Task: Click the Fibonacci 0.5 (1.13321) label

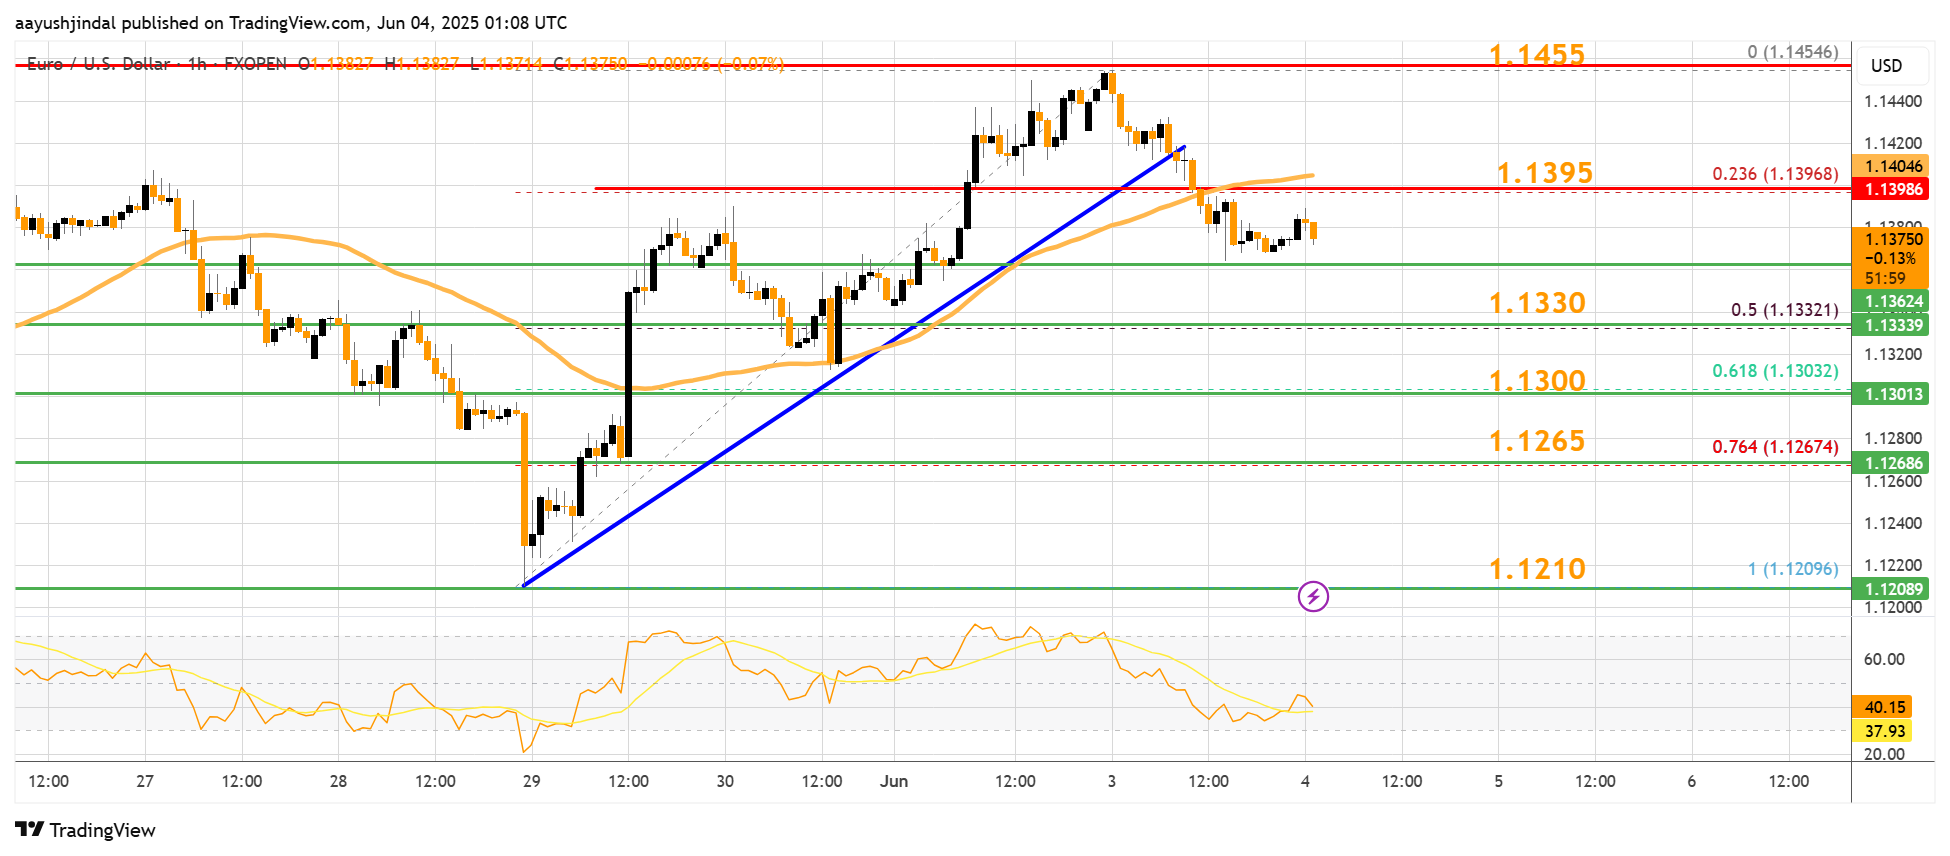Action: click(1784, 310)
